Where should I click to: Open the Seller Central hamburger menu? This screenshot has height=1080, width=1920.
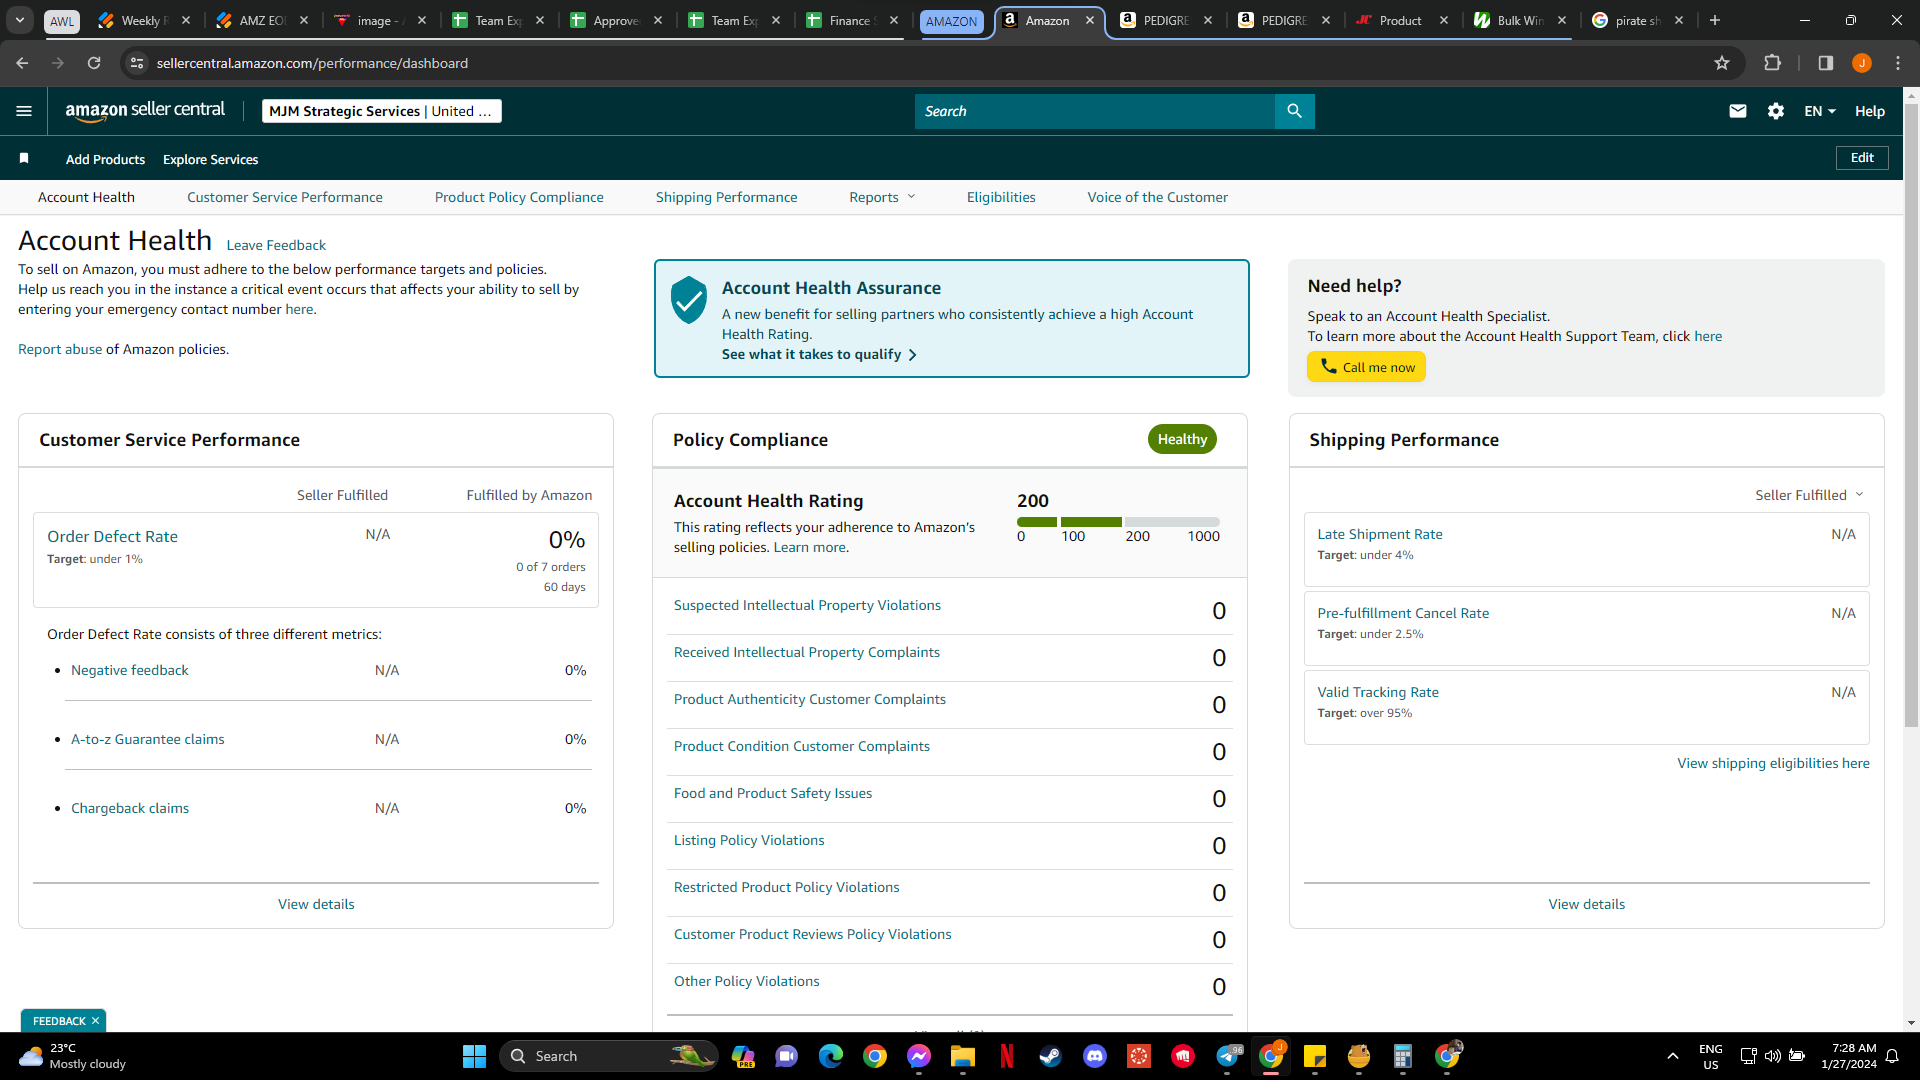[x=24, y=111]
